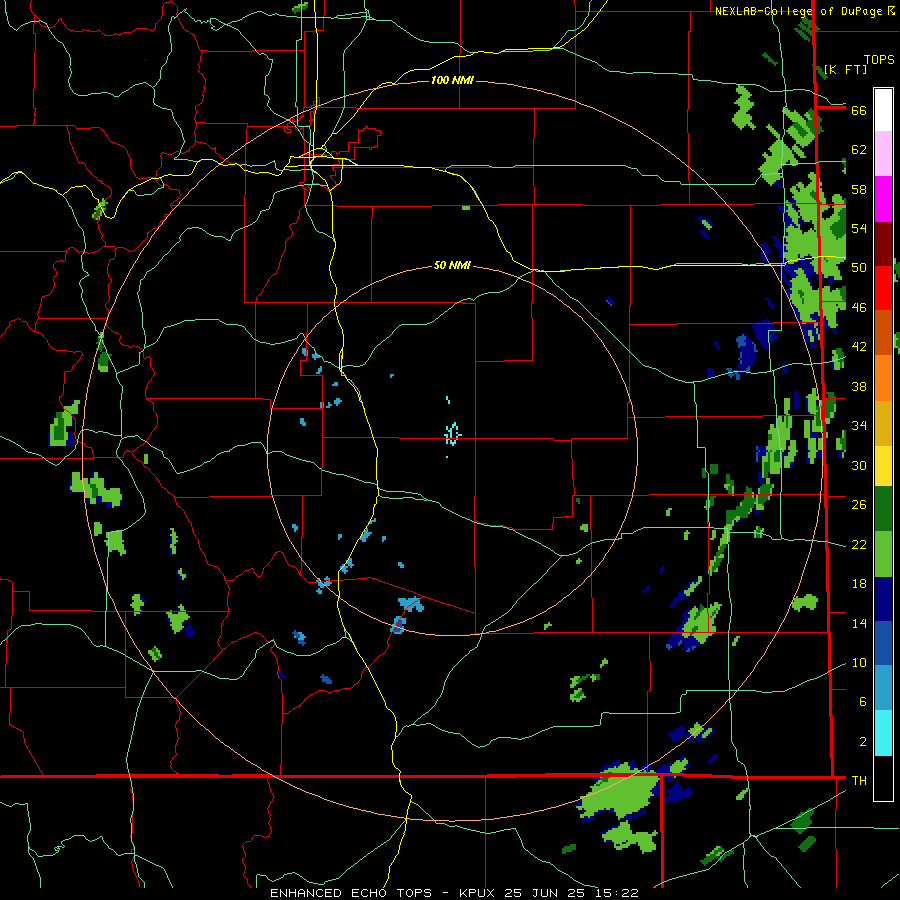Viewport: 900px width, 900px height.
Task: Click the legend value "58"
Action: pos(859,189)
